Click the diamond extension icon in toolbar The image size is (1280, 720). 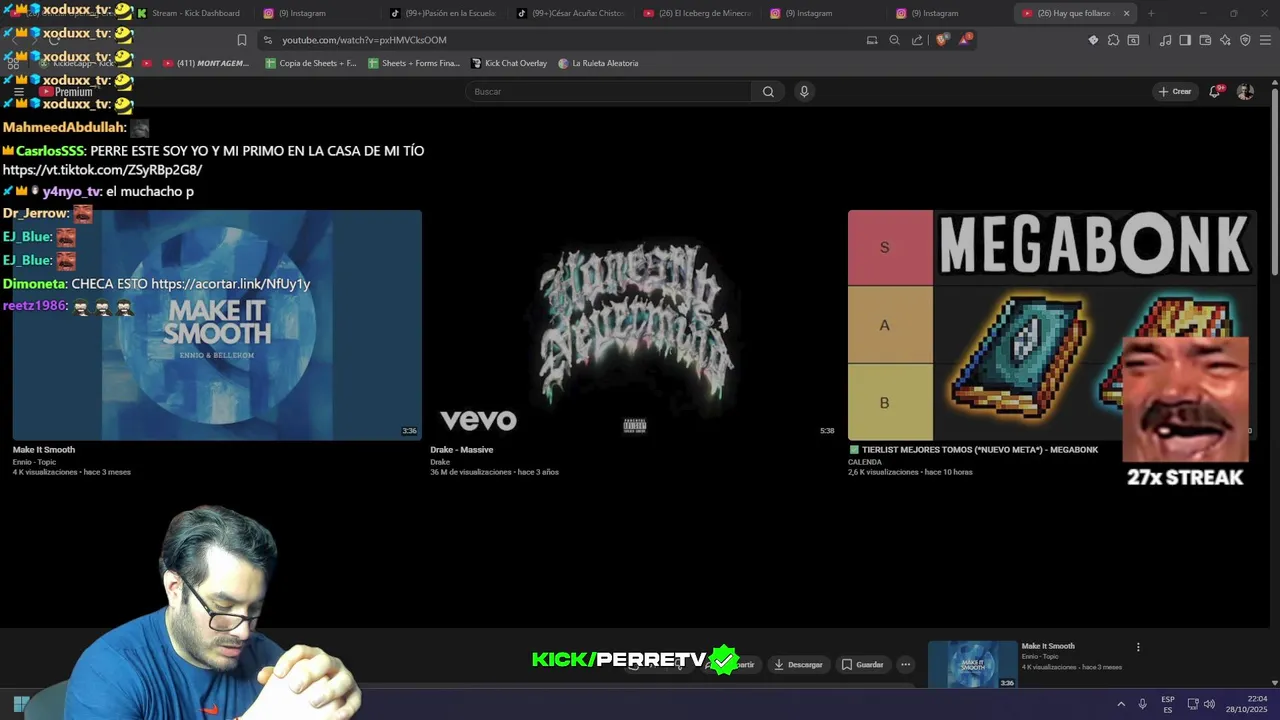tap(1093, 40)
